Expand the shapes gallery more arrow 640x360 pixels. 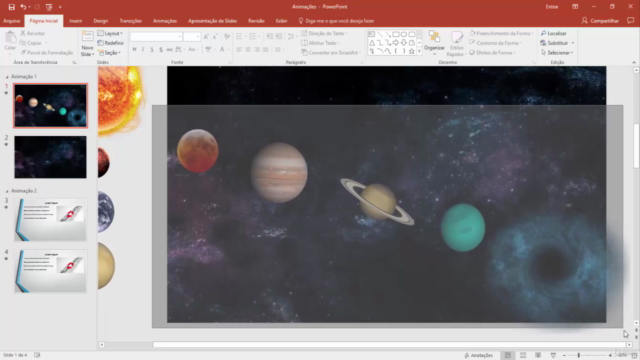click(x=419, y=51)
